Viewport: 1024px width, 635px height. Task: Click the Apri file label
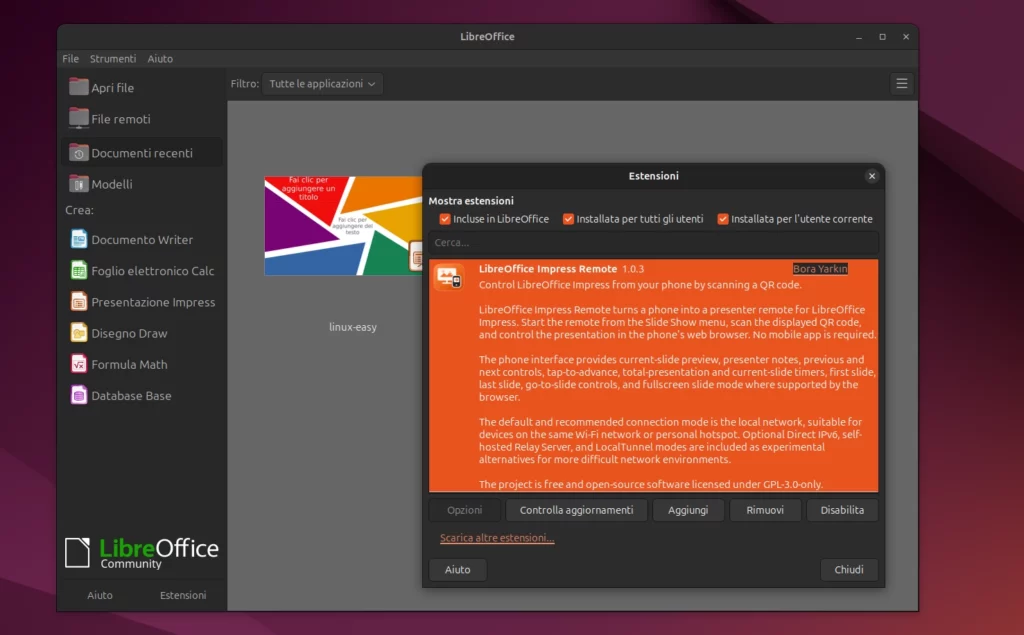(112, 88)
